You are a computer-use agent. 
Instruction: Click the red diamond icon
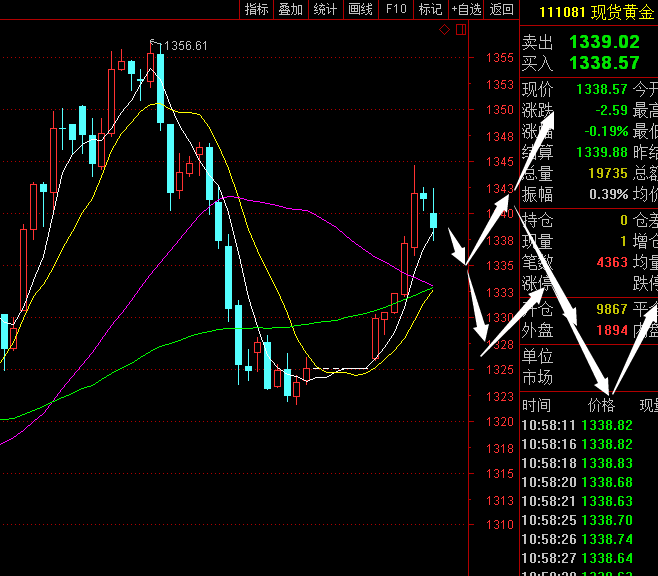(x=444, y=30)
